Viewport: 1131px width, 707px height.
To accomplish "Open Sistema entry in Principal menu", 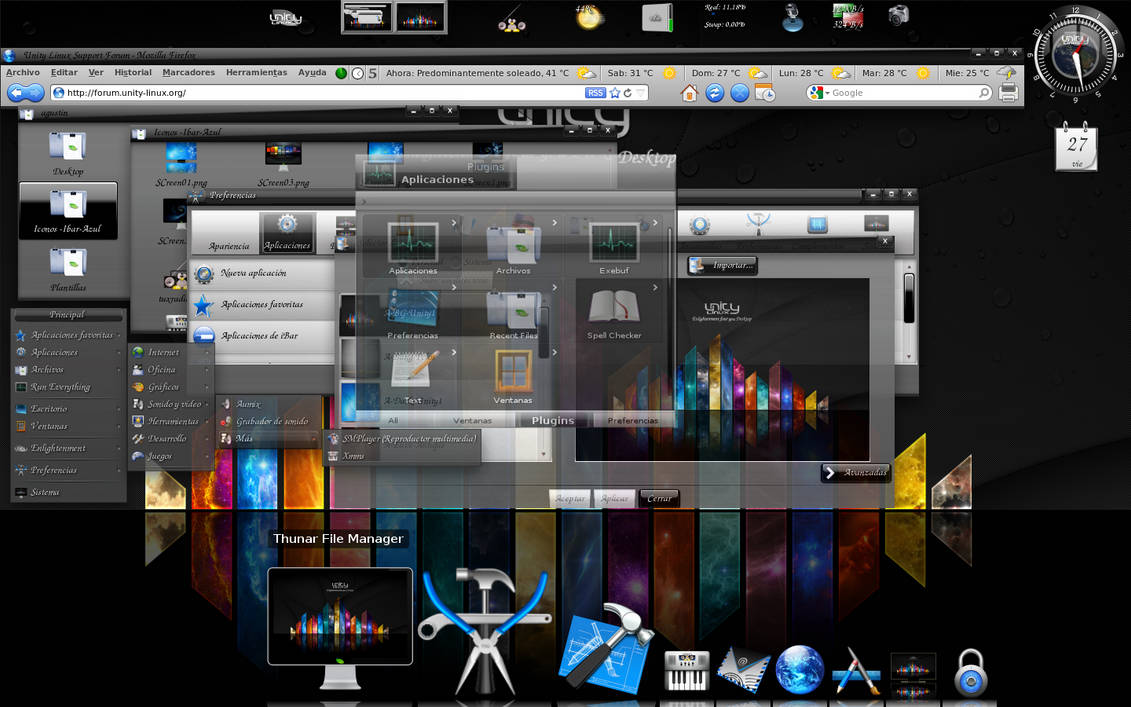I will click(x=69, y=492).
